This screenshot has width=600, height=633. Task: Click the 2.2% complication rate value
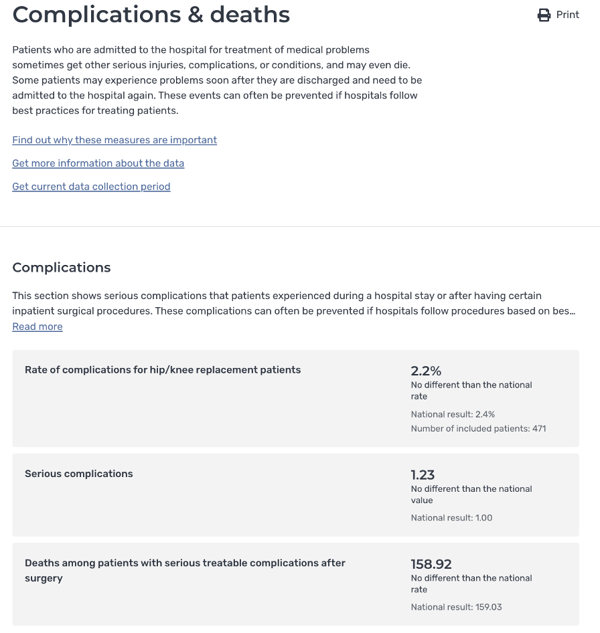tap(426, 371)
